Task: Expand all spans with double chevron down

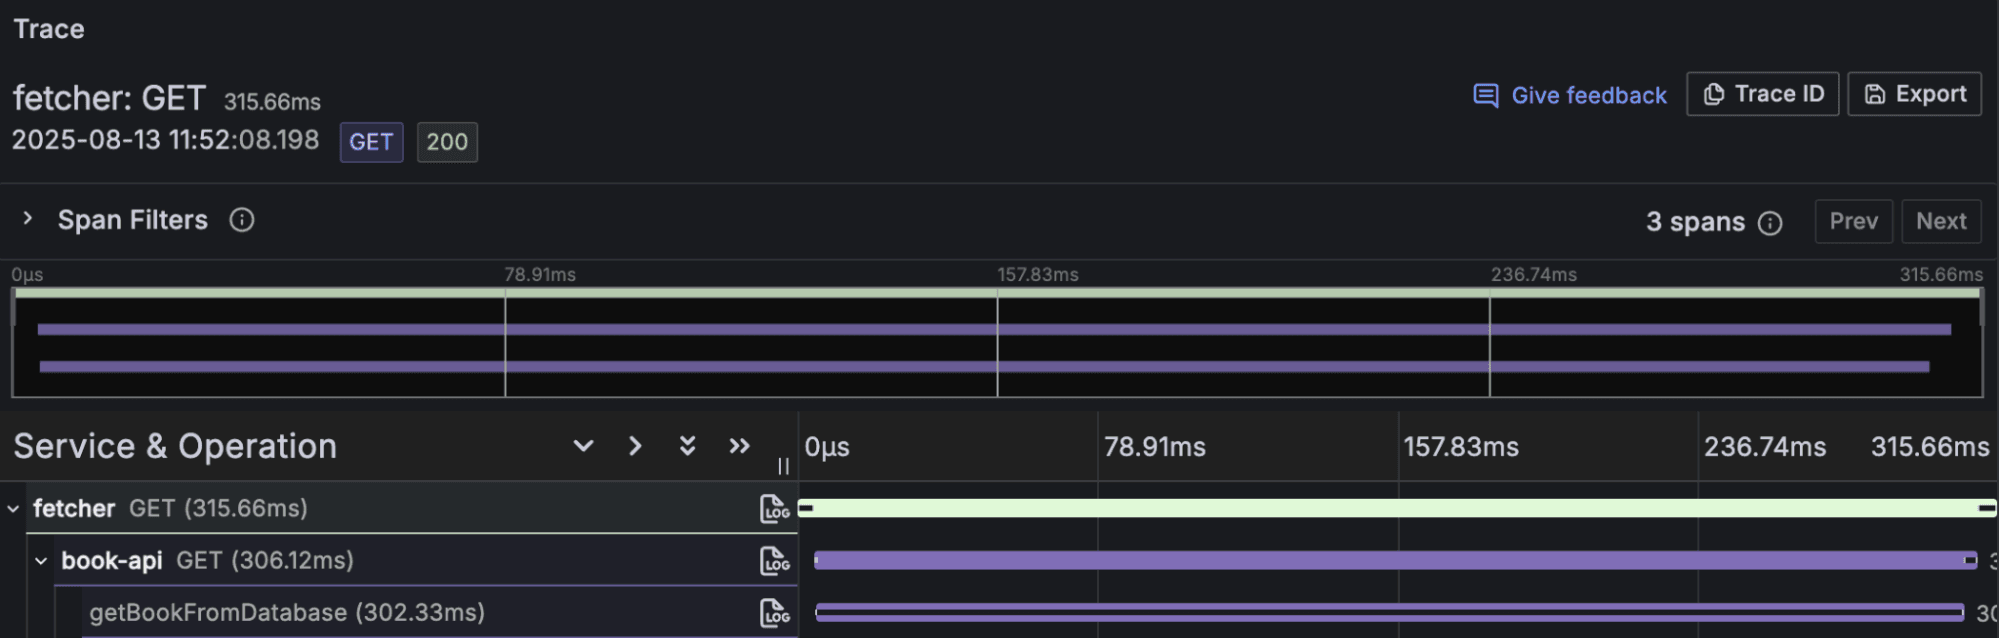Action: pyautogui.click(x=687, y=446)
